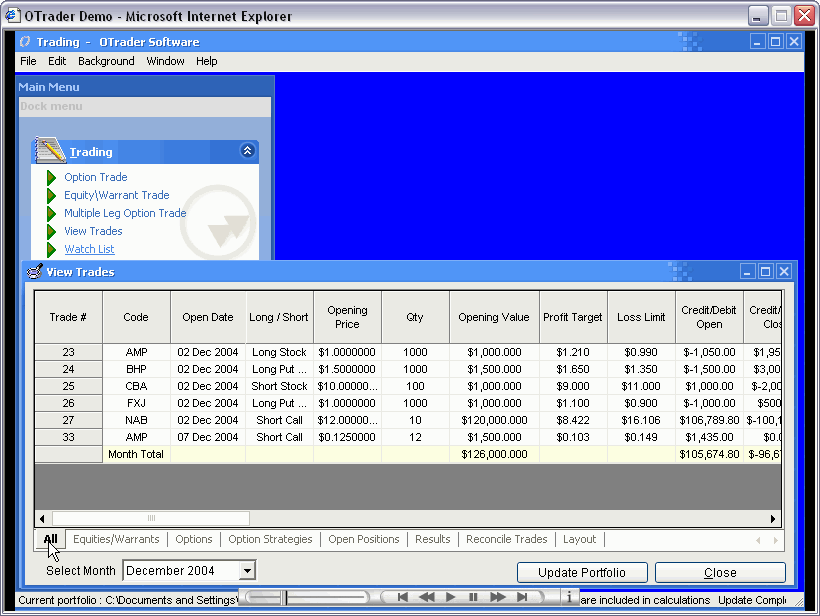Pause the demo playback
This screenshot has width=820, height=616.
point(473,597)
